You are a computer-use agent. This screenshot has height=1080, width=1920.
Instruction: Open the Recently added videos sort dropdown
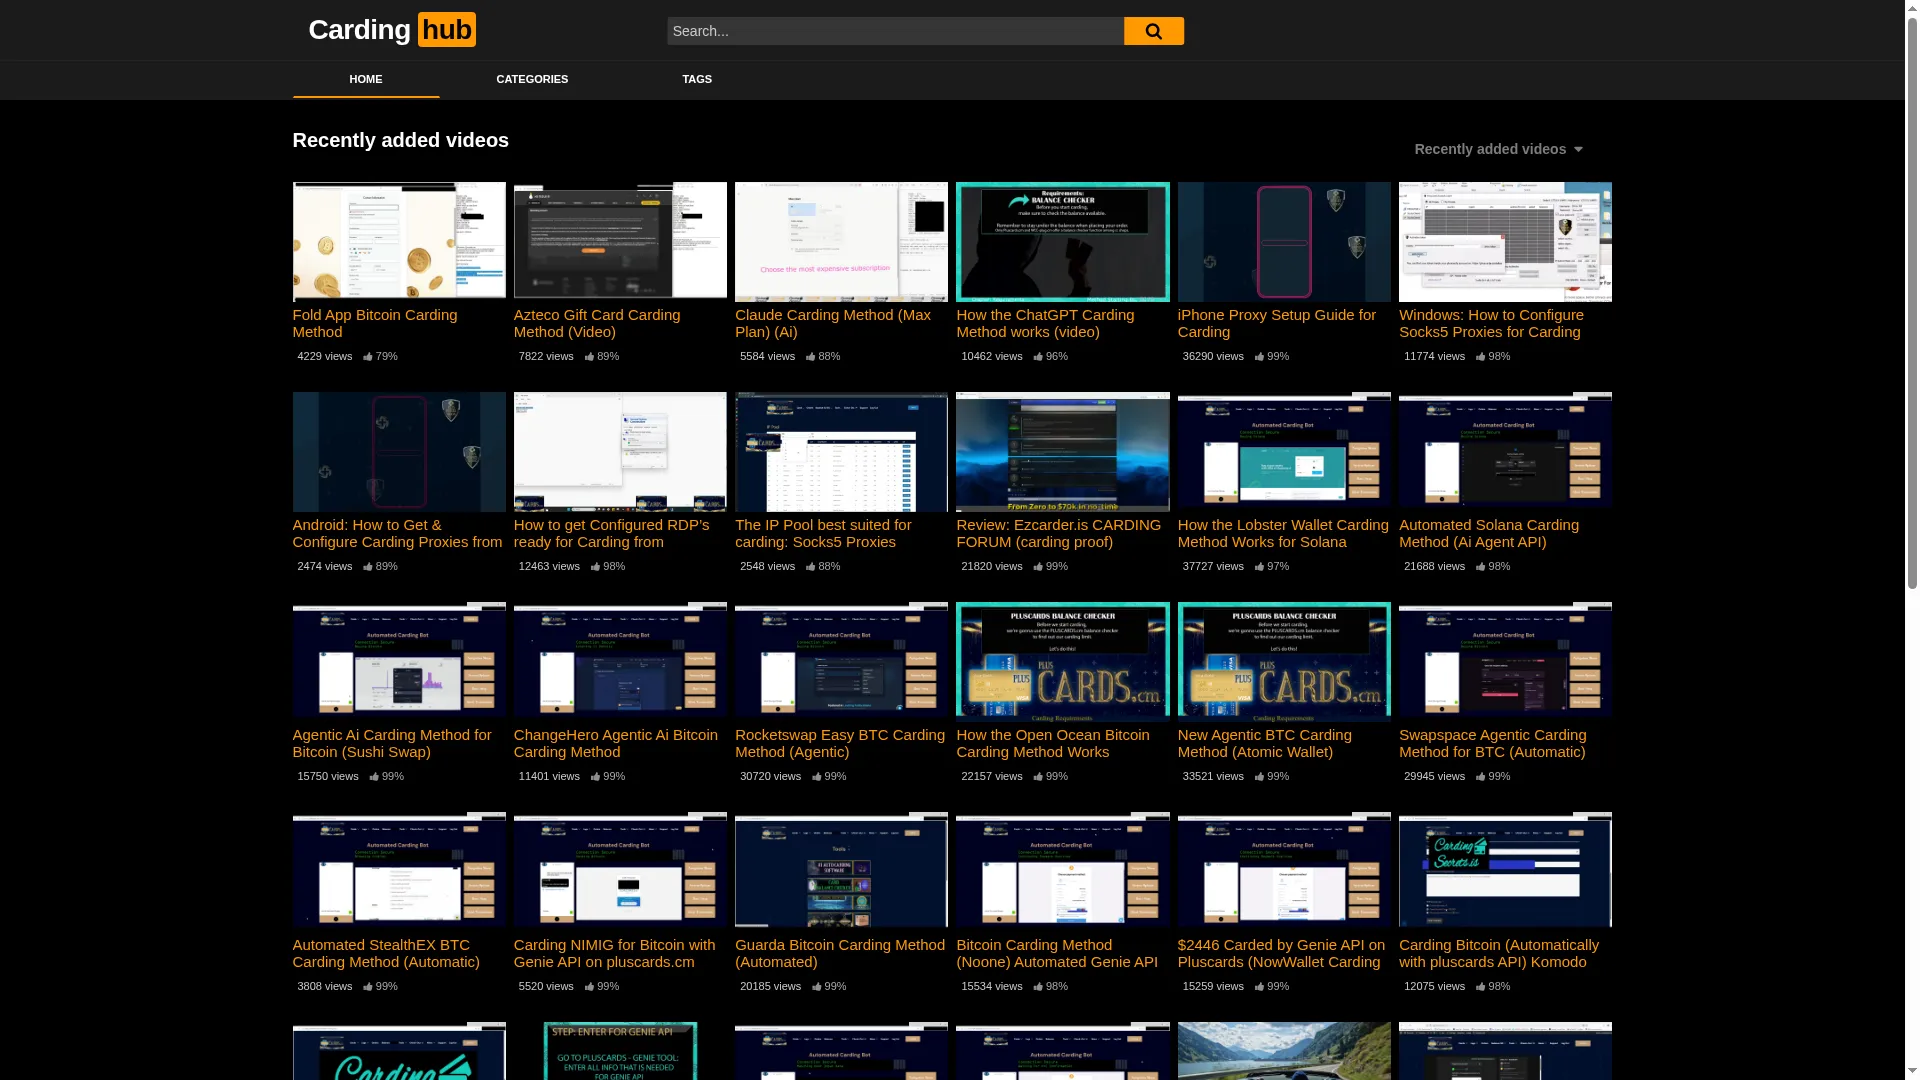(1498, 149)
